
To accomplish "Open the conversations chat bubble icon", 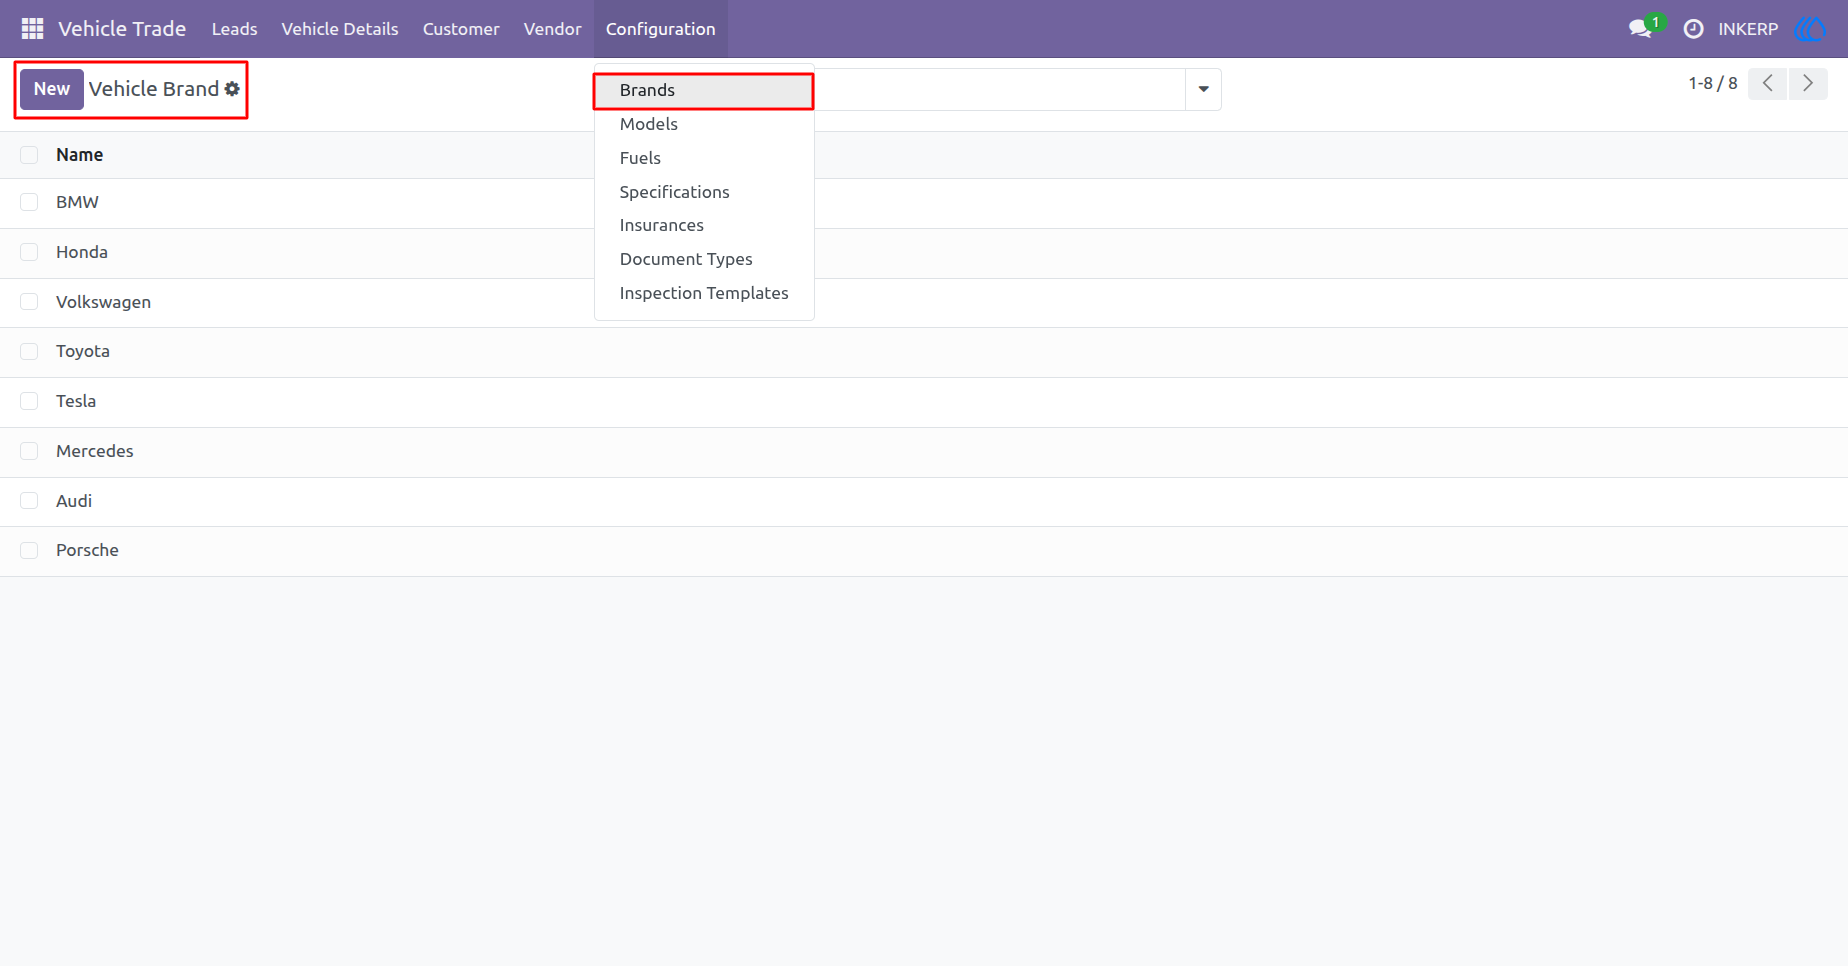I will [x=1640, y=29].
